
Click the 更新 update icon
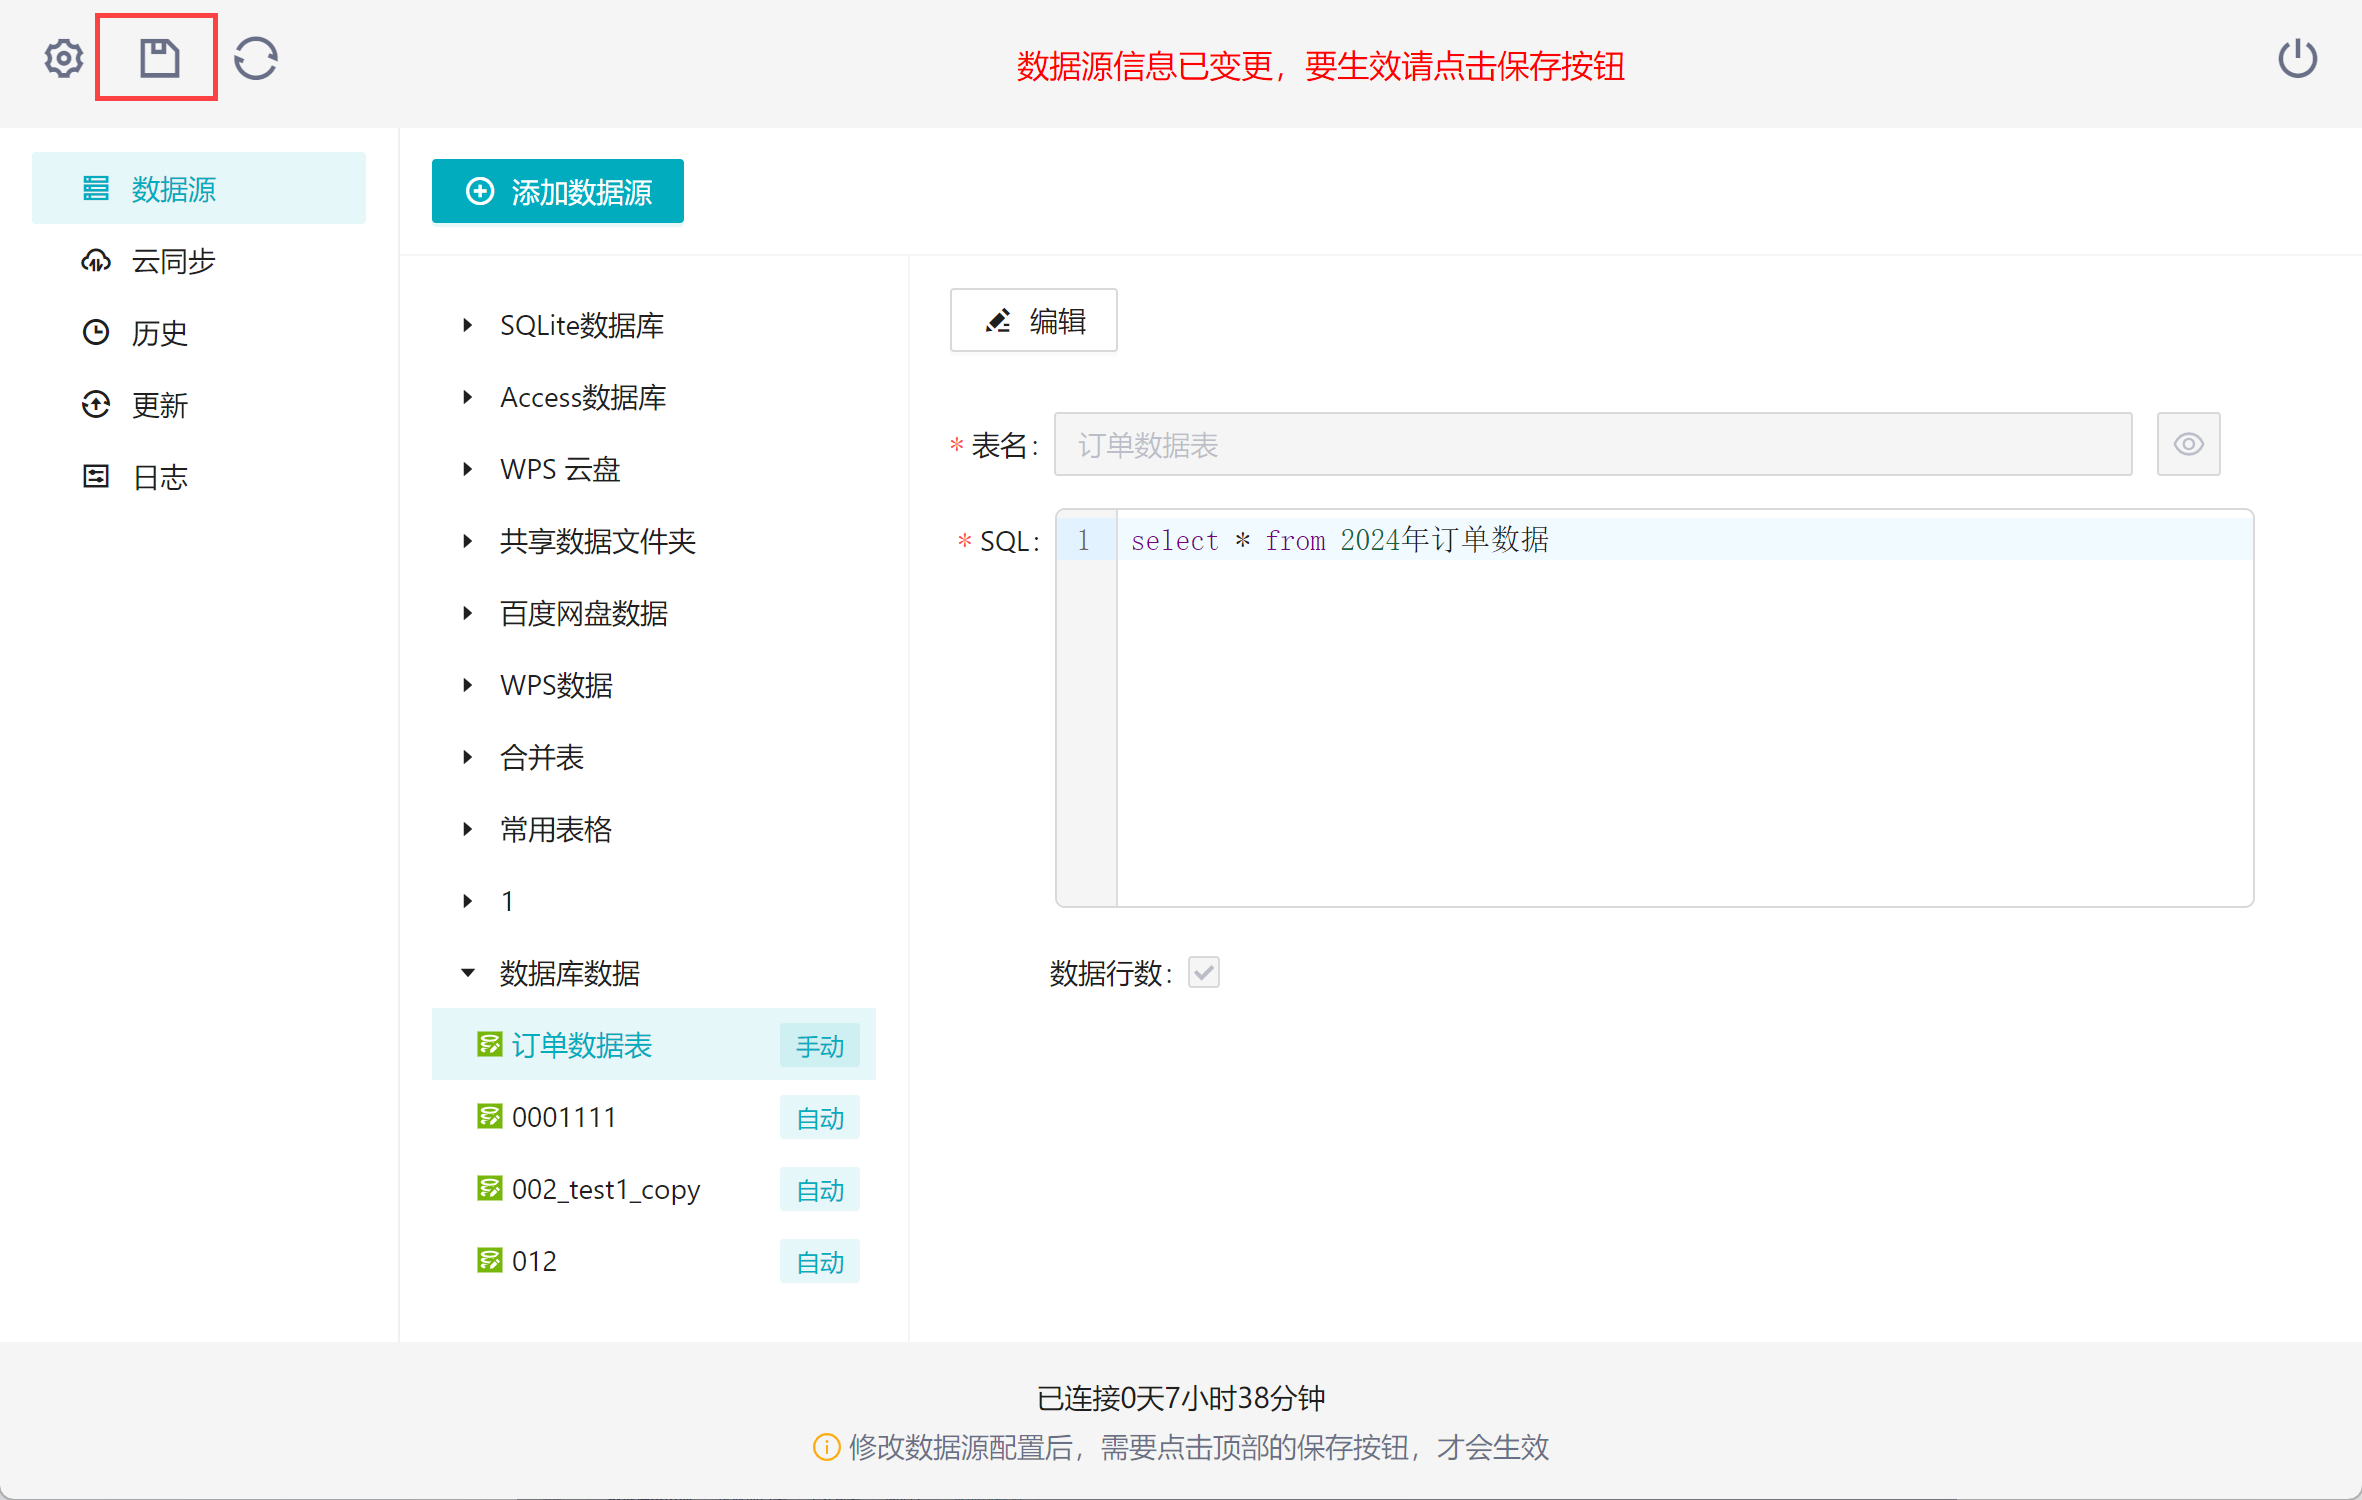tap(96, 404)
